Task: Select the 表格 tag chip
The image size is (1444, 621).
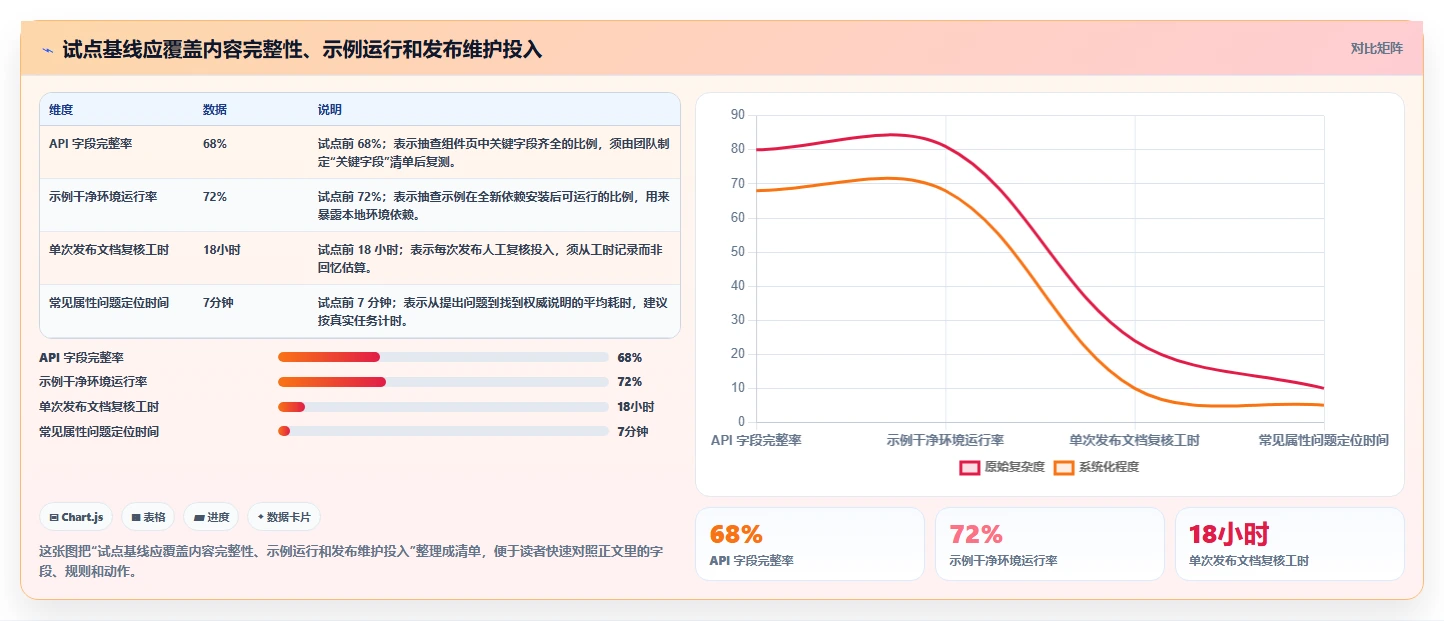Action: click(148, 517)
